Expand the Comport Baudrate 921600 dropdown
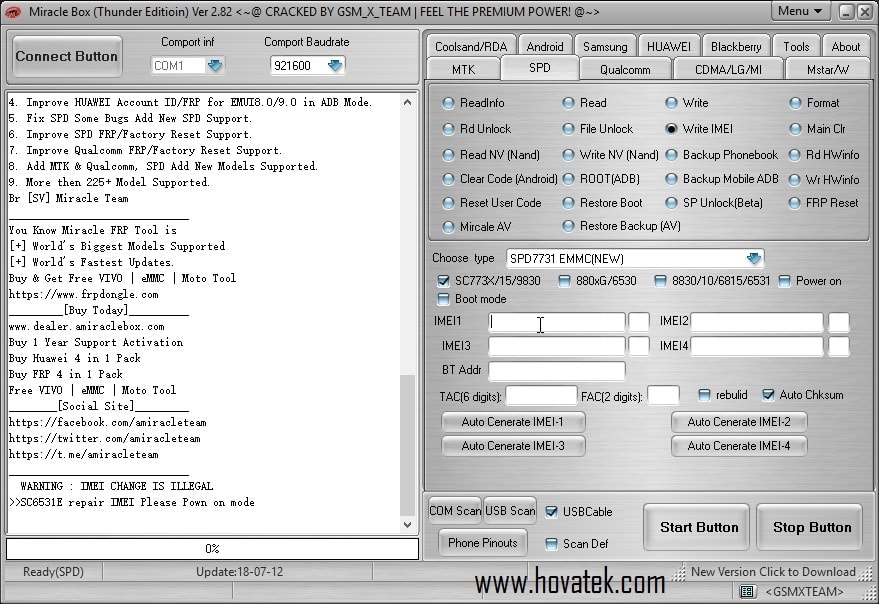The image size is (879, 604). click(335, 66)
